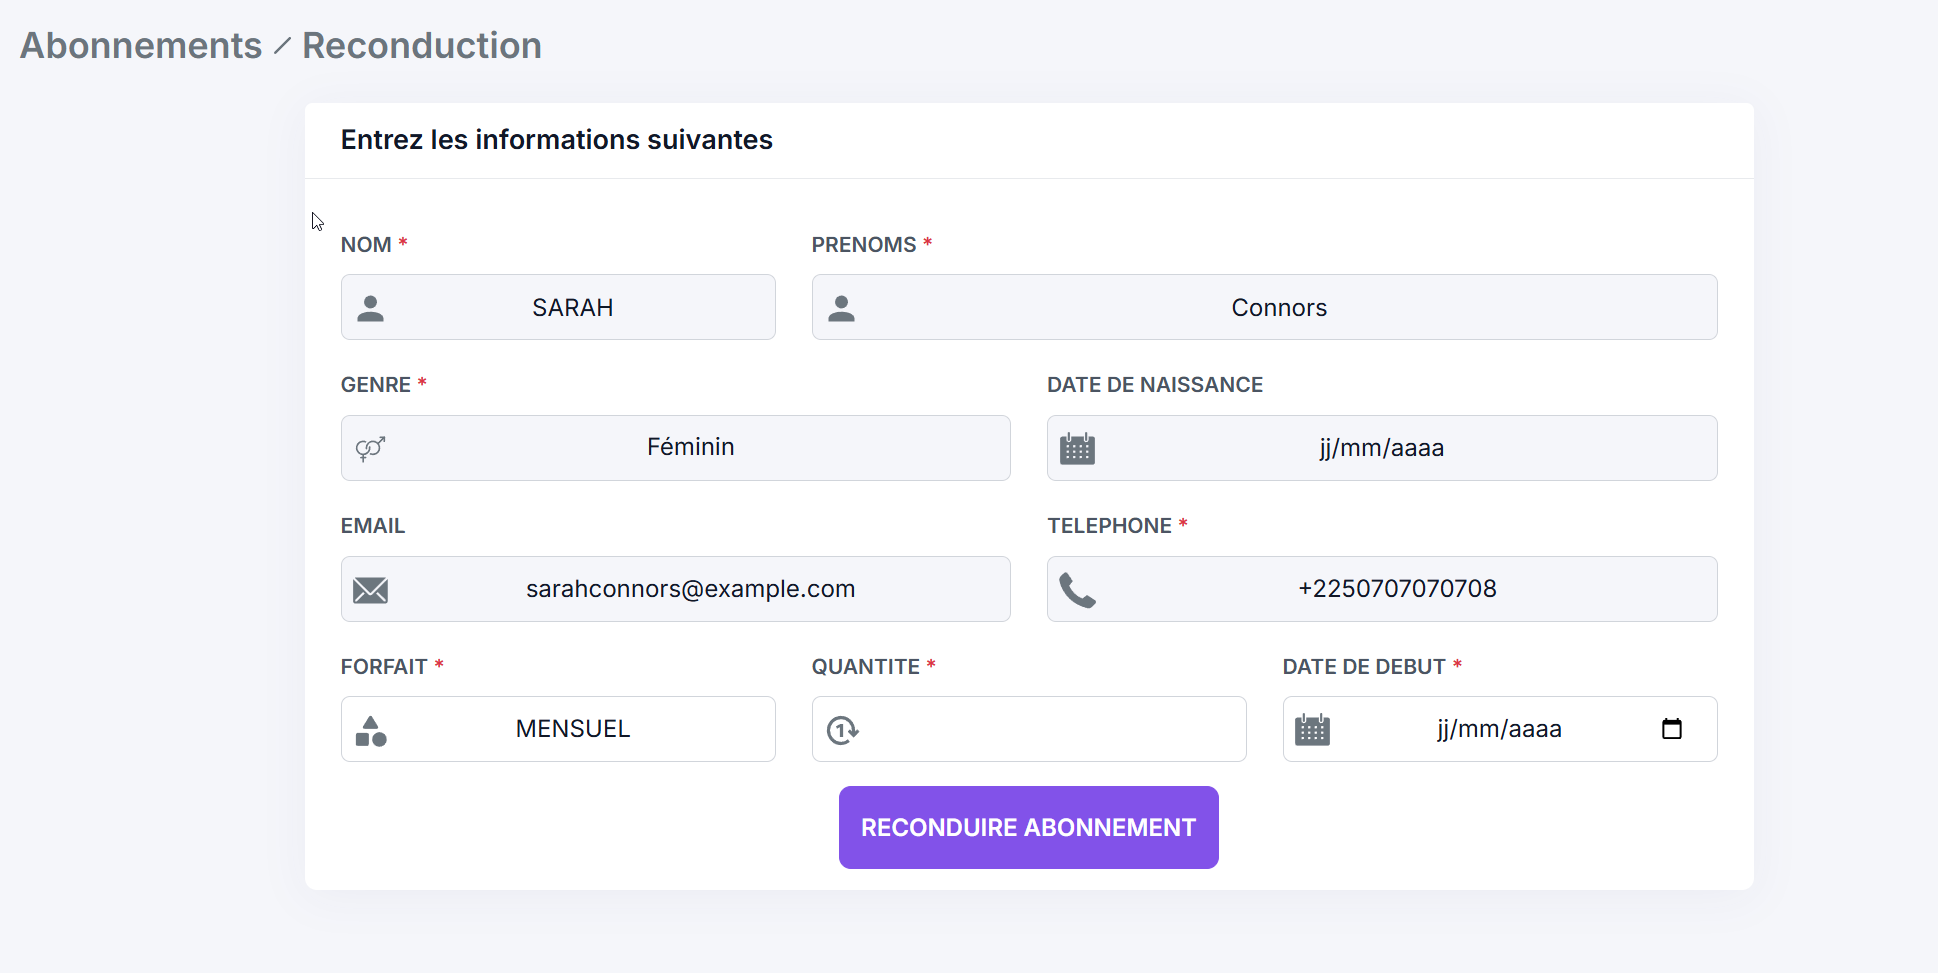Click the RECONDUIRE ABONNEMENT button
This screenshot has height=973, width=1938.
pos(1028,827)
